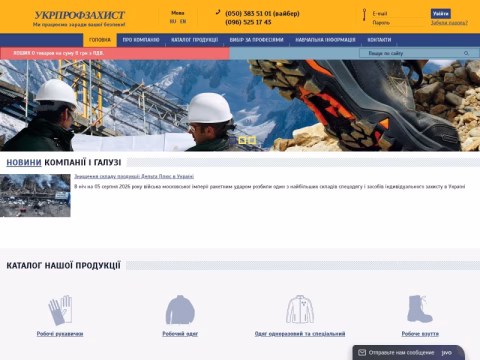Screen dimensions: 480x360
Task: Open Одяг одноразовий та спеціальний link
Action: (x=300, y=334)
